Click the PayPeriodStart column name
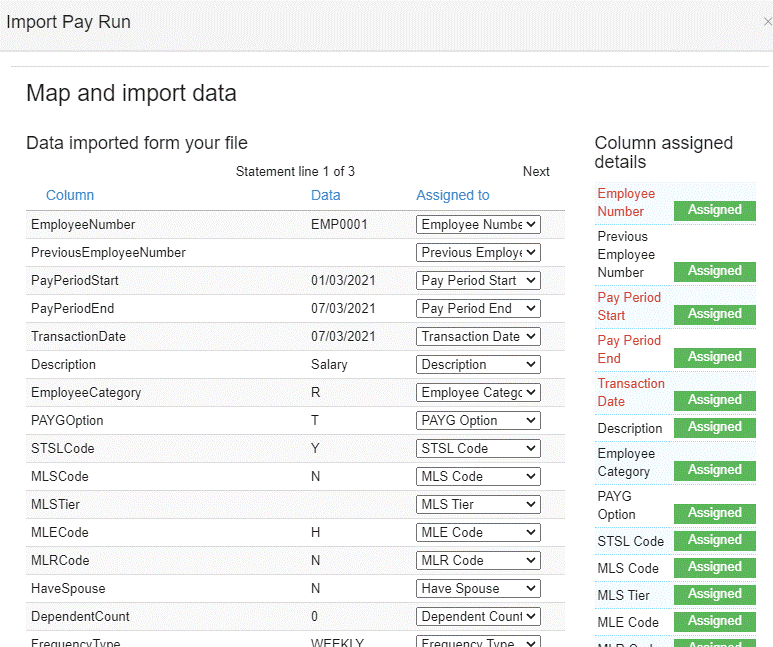This screenshot has width=773, height=647. tap(74, 281)
